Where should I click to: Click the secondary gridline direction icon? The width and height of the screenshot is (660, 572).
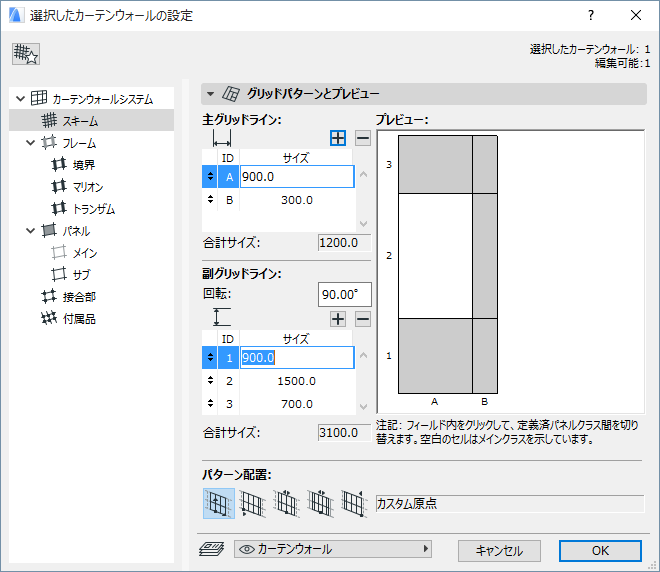click(x=222, y=317)
